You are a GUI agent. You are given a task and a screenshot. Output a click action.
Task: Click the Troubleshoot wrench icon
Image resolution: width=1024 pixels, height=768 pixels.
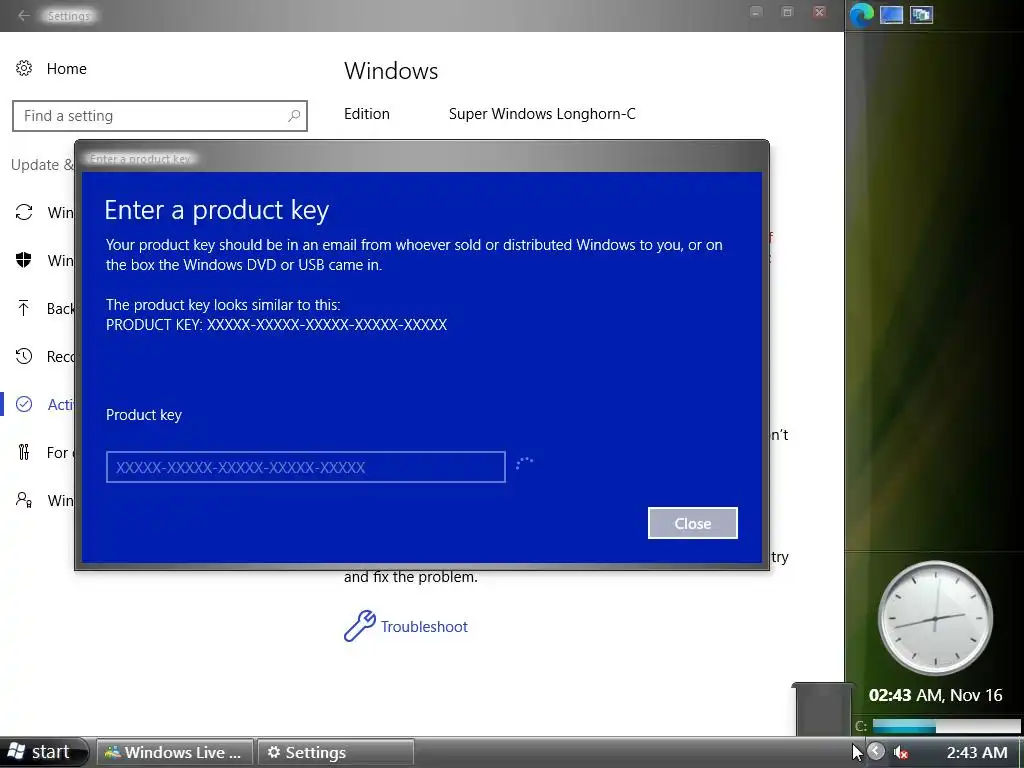pyautogui.click(x=359, y=626)
